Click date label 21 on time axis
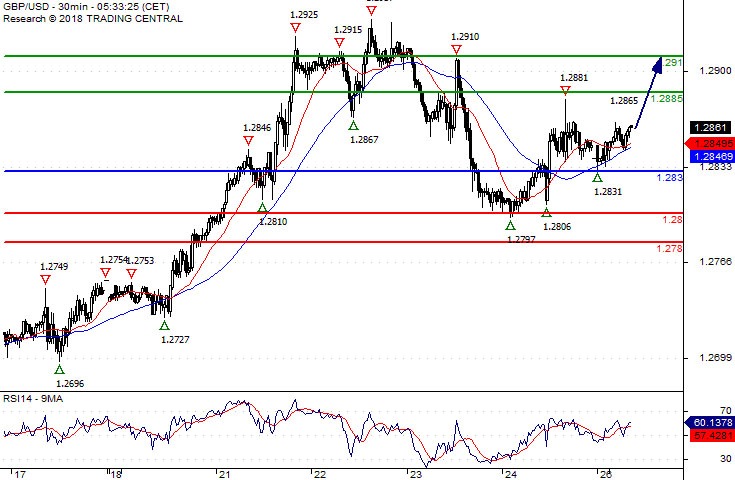Viewport: 735px width, 480px height. 225,474
